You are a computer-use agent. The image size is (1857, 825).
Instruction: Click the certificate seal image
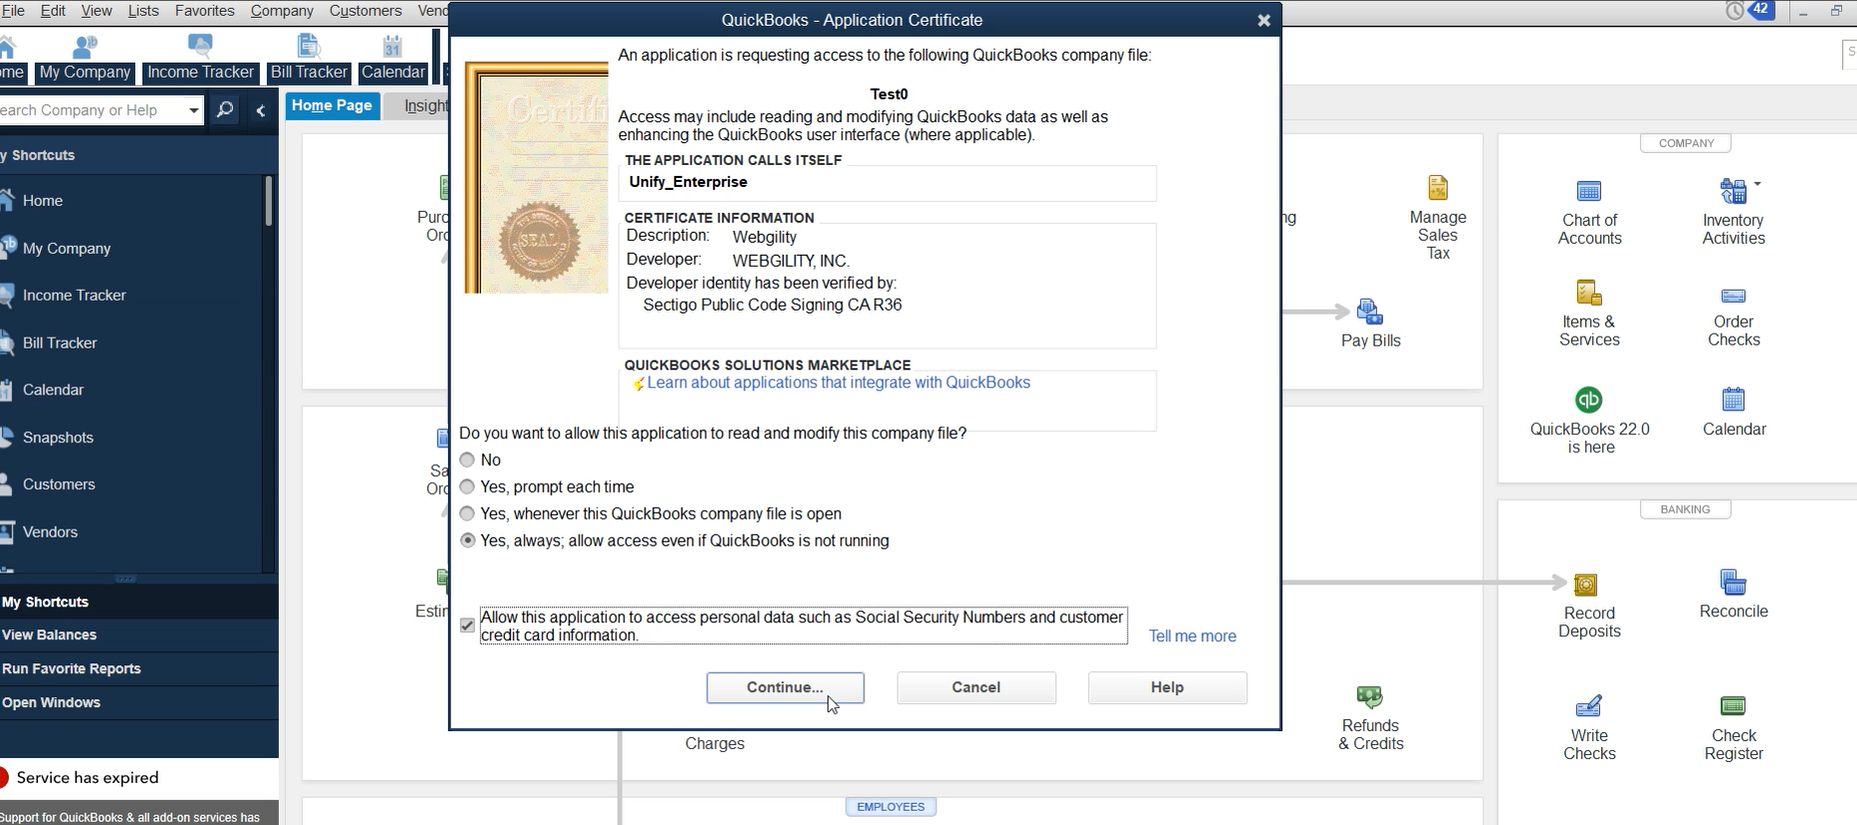point(540,241)
